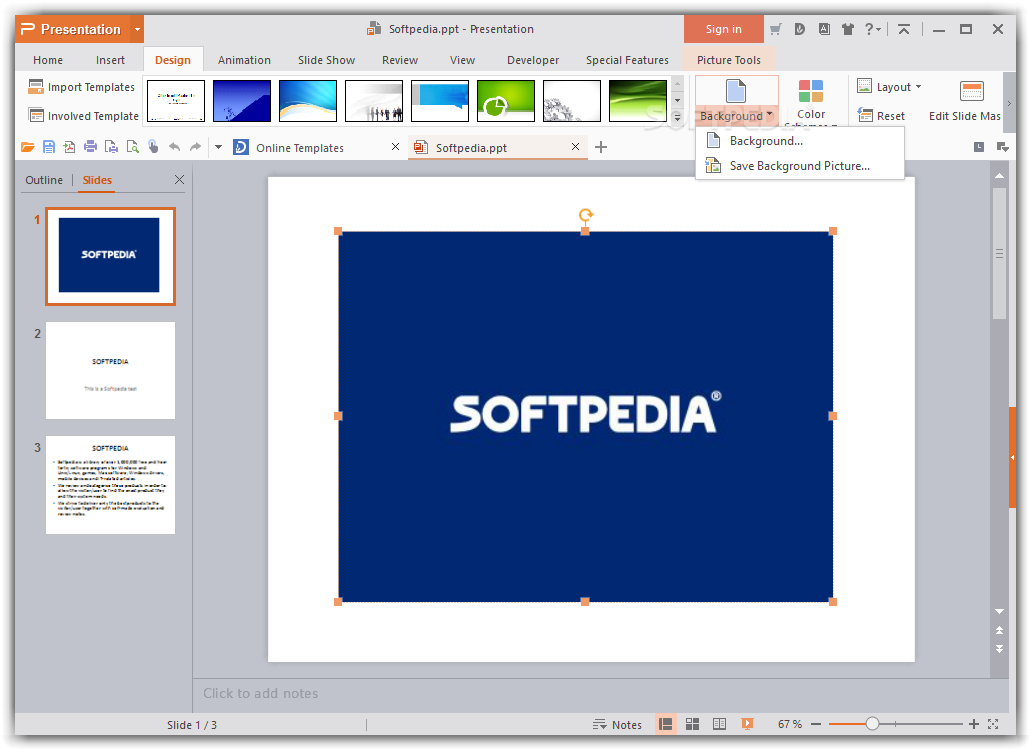The height and width of the screenshot is (750, 1031).
Task: Open the Animation ribbon tab
Action: tap(244, 60)
